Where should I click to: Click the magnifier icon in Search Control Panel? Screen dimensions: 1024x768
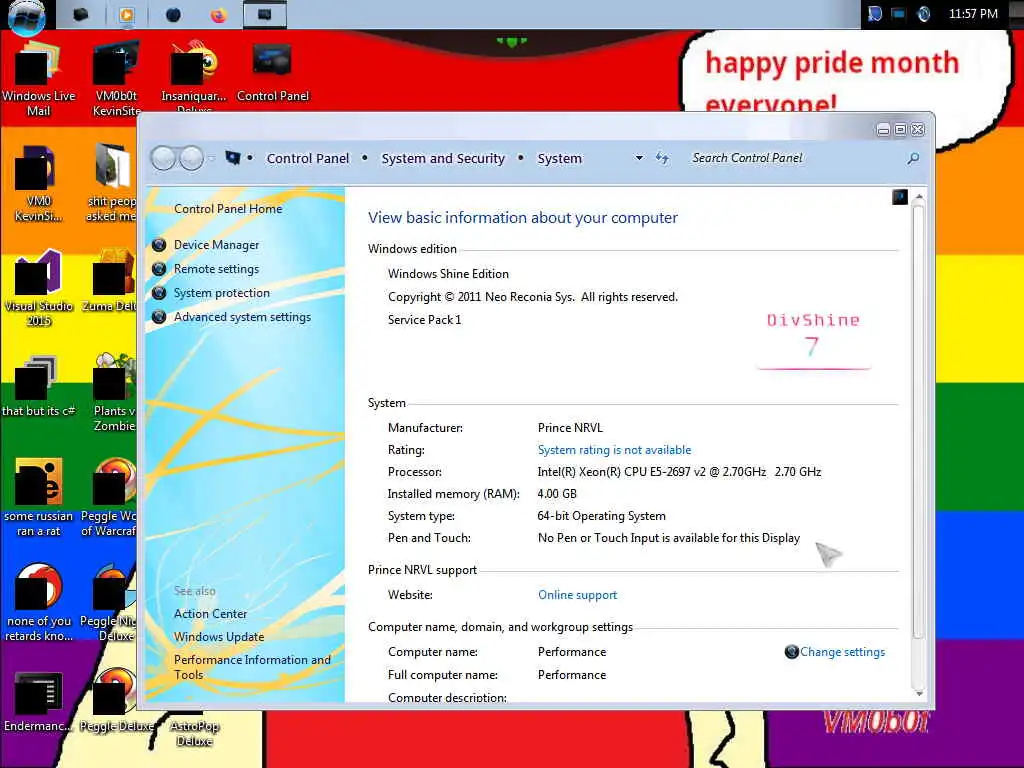pyautogui.click(x=913, y=158)
